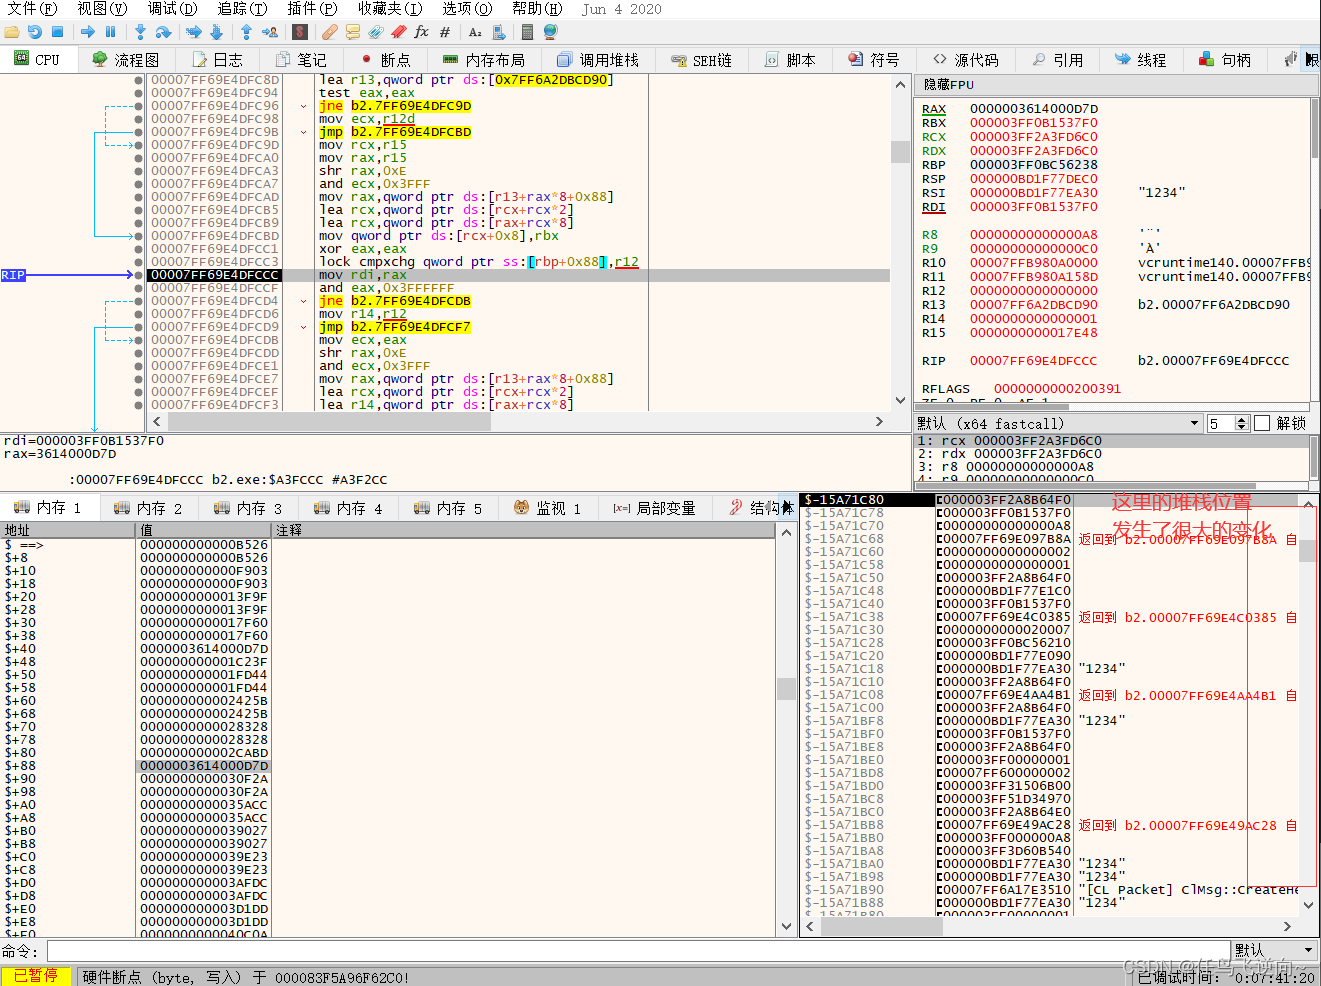Open the 断点 breakpoints tab
This screenshot has height=986, width=1321.
click(385, 59)
